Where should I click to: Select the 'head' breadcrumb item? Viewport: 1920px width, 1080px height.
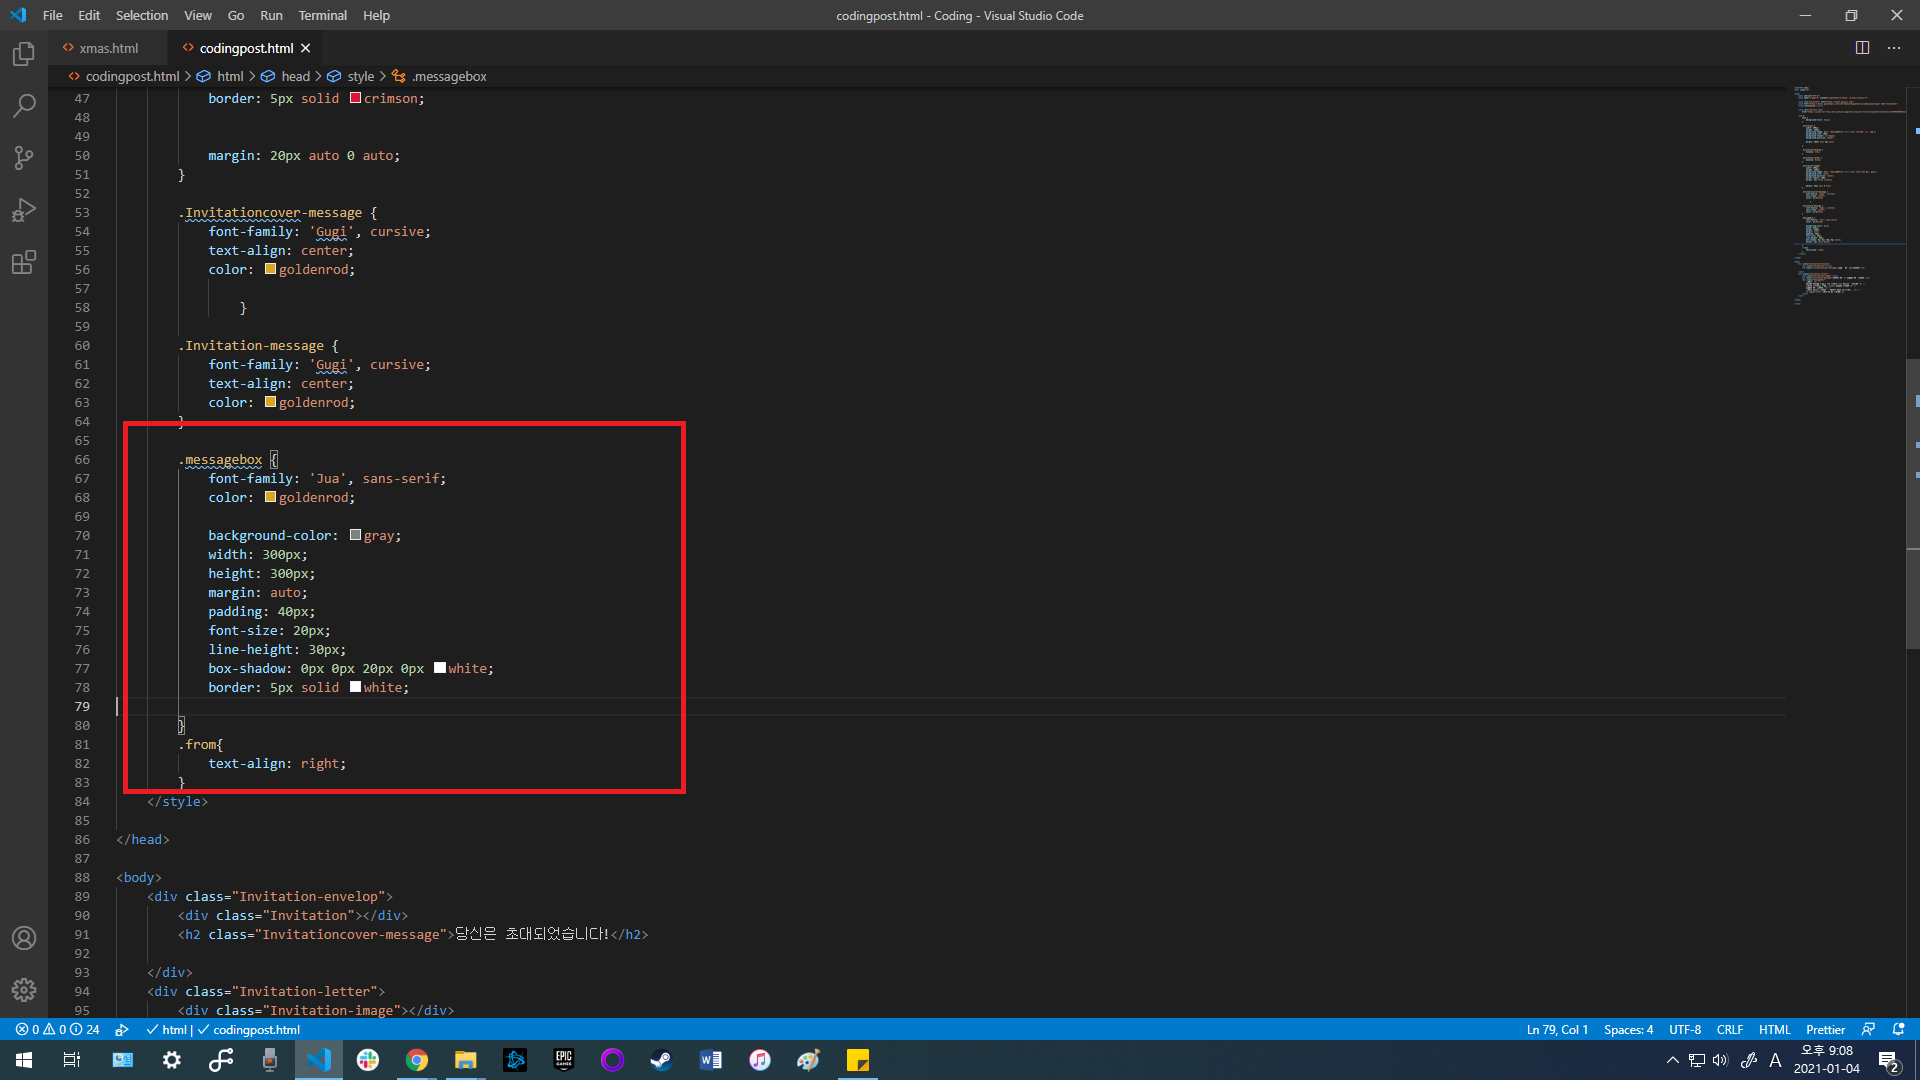pos(295,76)
